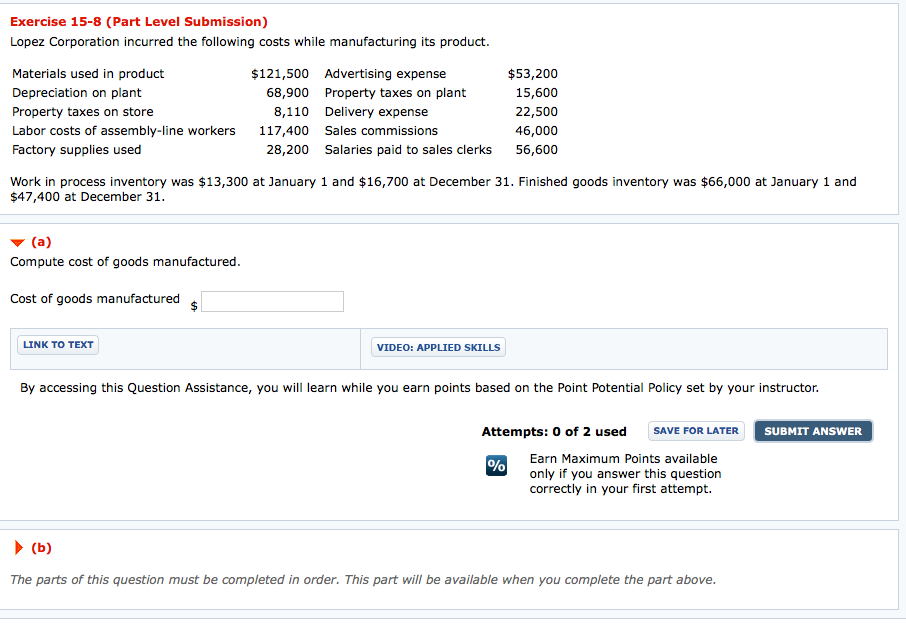Click the $121,500 materials amount
The height and width of the screenshot is (628, 906).
pyautogui.click(x=280, y=74)
